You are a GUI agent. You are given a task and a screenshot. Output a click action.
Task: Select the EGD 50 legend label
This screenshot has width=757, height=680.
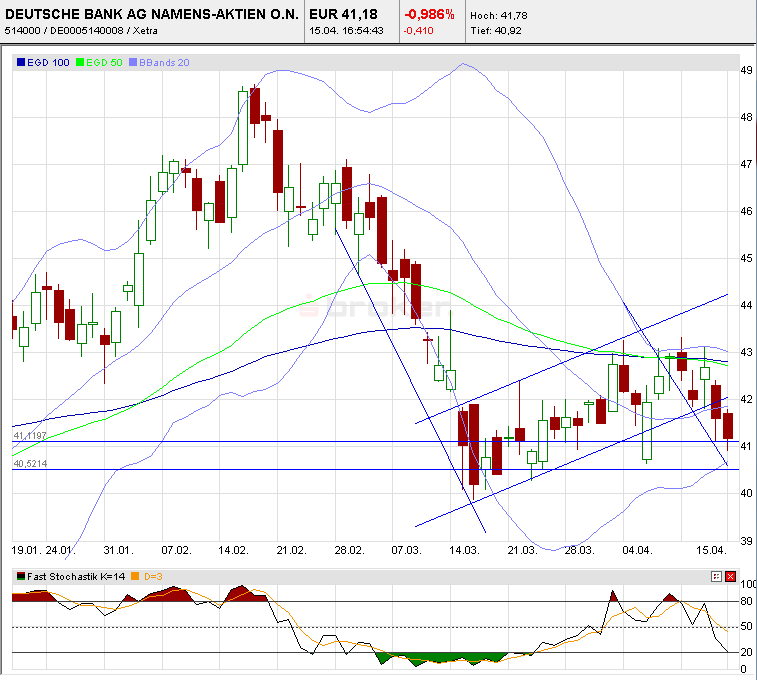(x=104, y=62)
